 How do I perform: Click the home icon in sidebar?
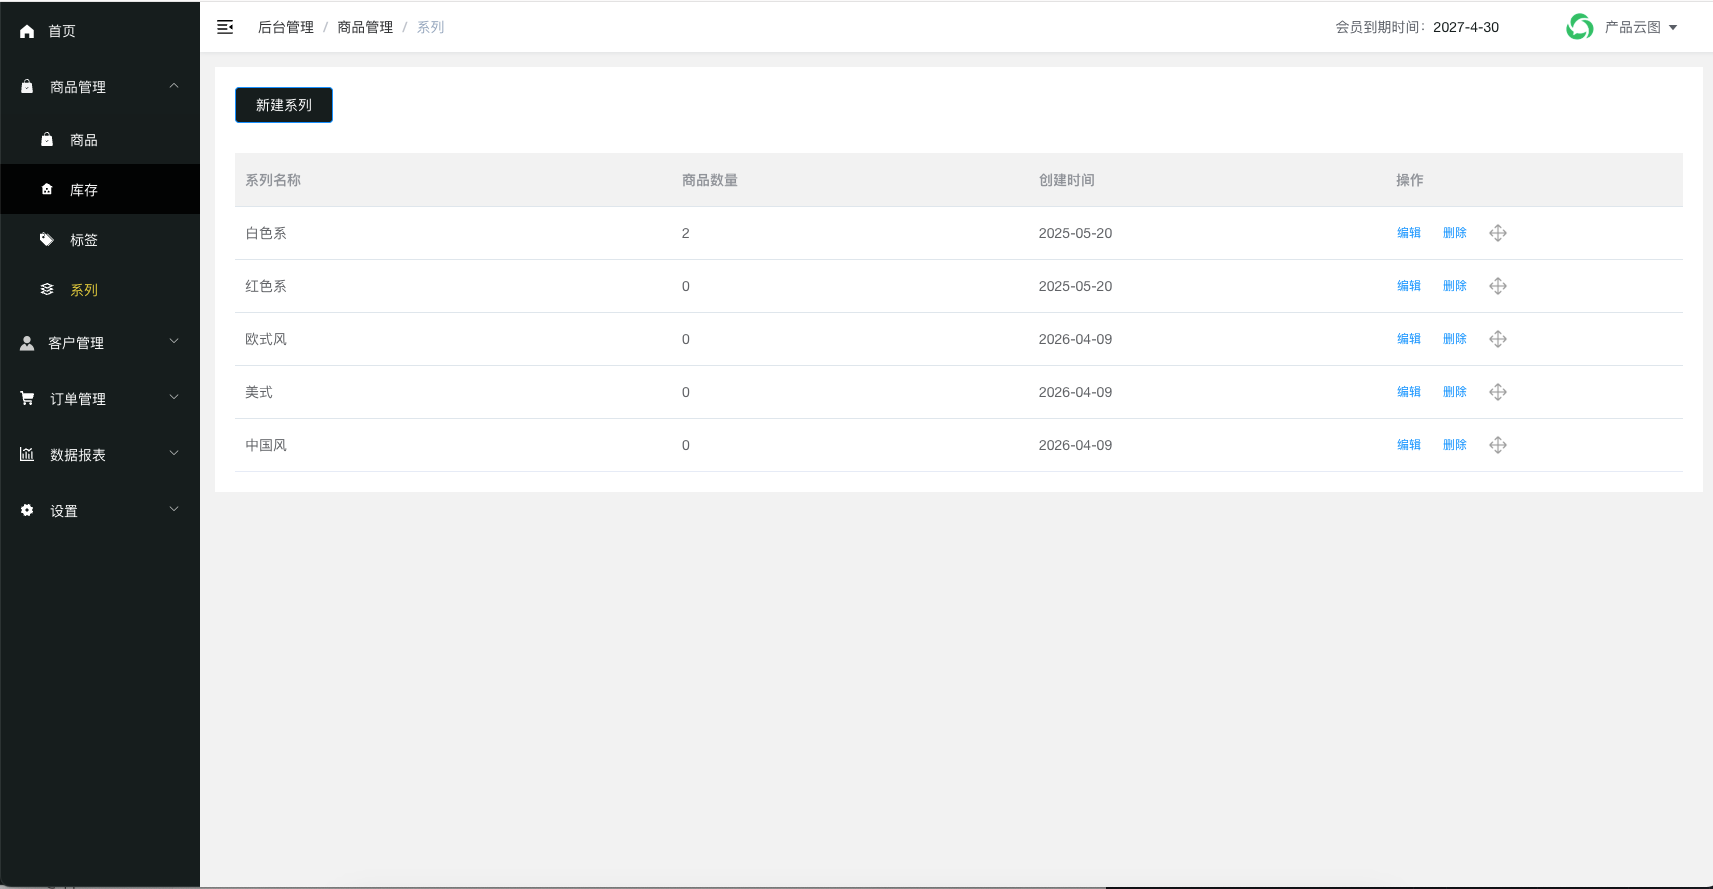(27, 31)
